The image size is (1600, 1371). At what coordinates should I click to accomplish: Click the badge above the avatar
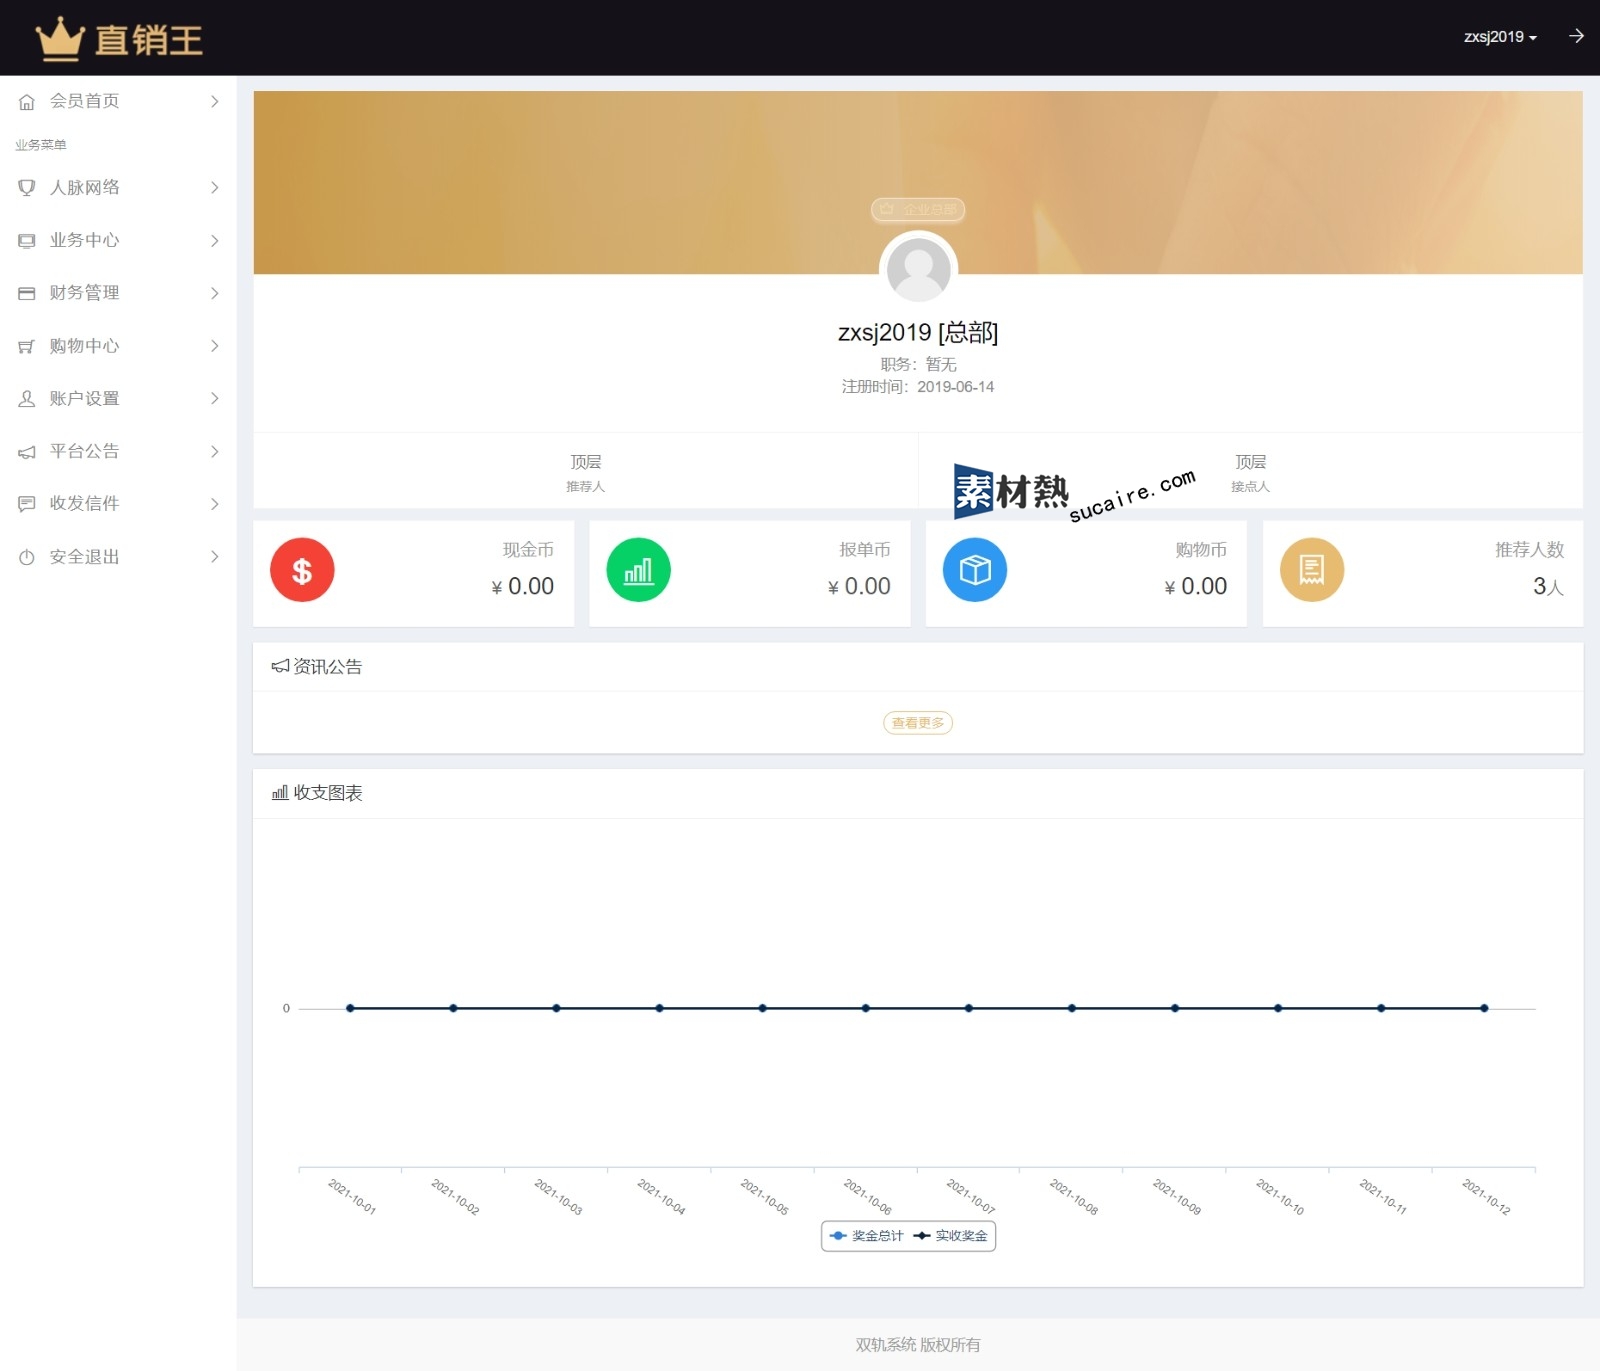coord(918,209)
